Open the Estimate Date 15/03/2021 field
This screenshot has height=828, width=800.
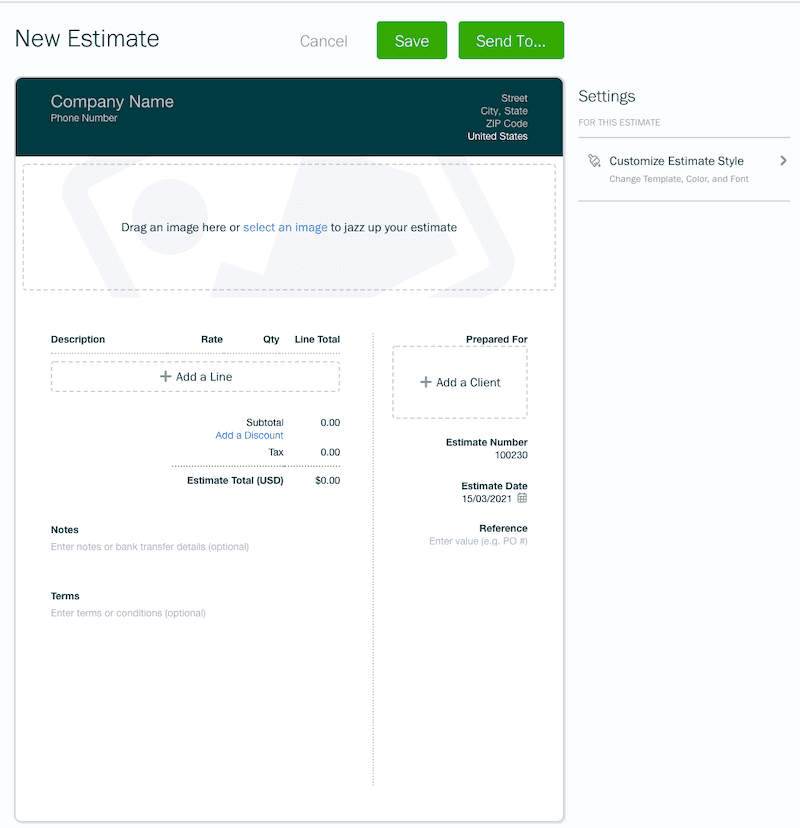[486, 498]
